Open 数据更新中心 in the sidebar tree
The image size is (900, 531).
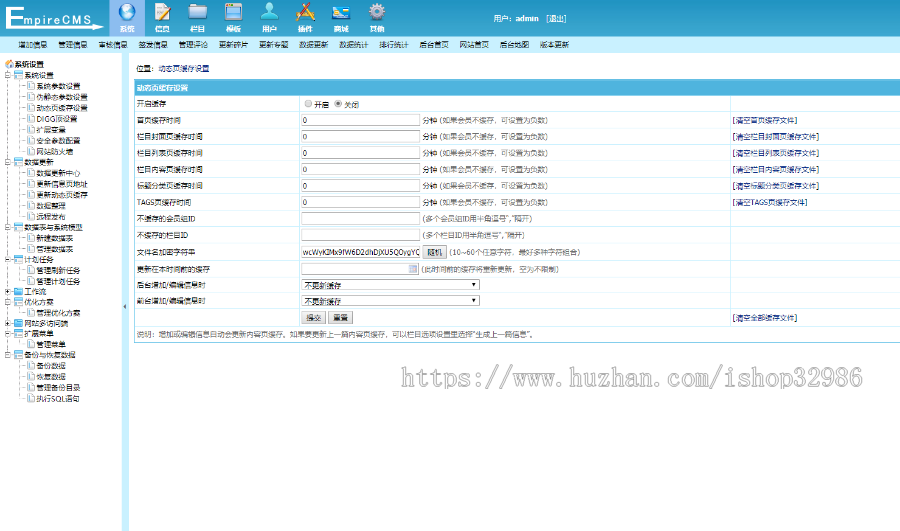click(x=59, y=173)
